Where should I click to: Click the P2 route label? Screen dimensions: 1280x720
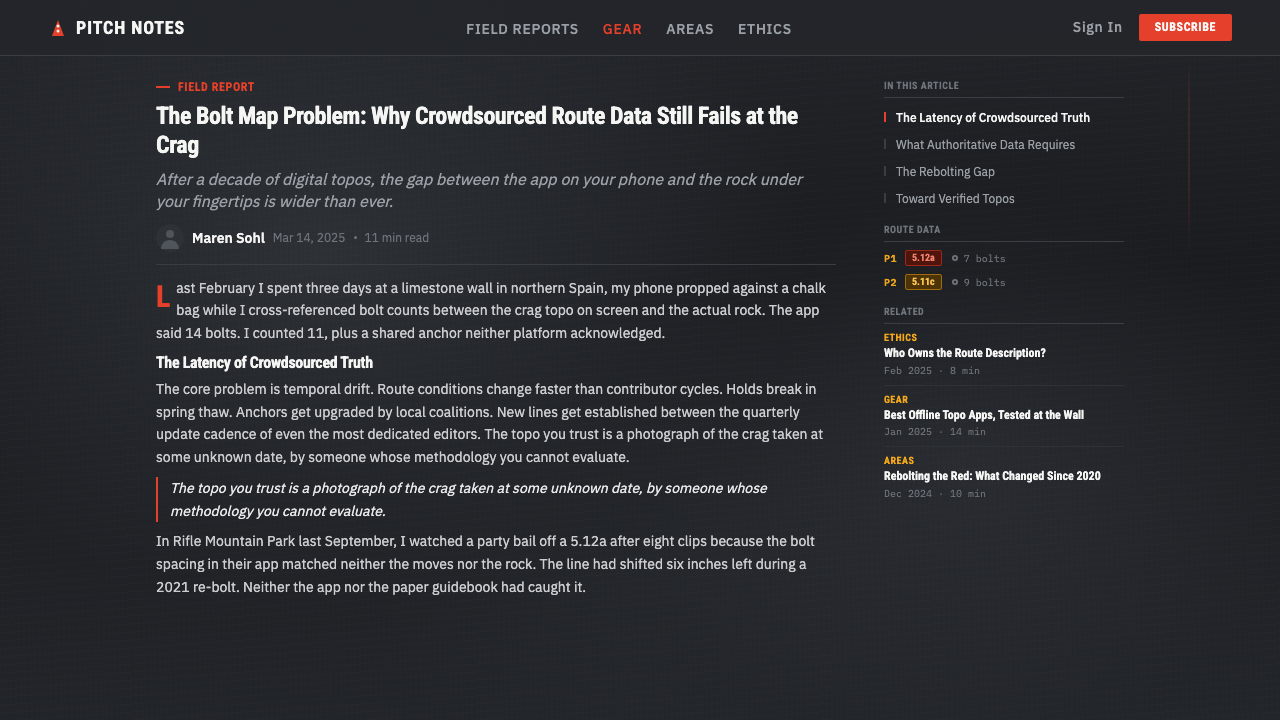890,282
